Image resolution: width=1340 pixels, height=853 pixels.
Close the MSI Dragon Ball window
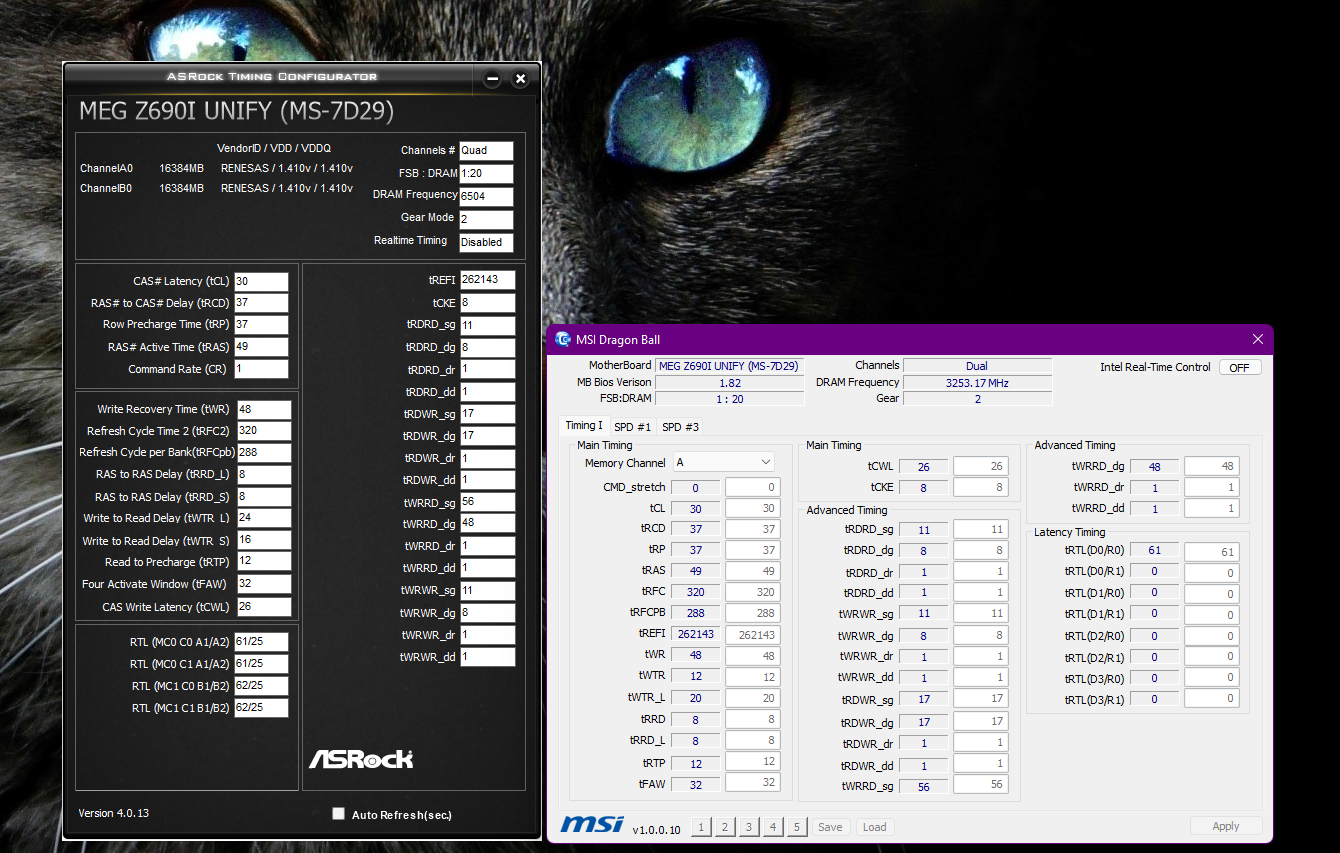(1258, 339)
